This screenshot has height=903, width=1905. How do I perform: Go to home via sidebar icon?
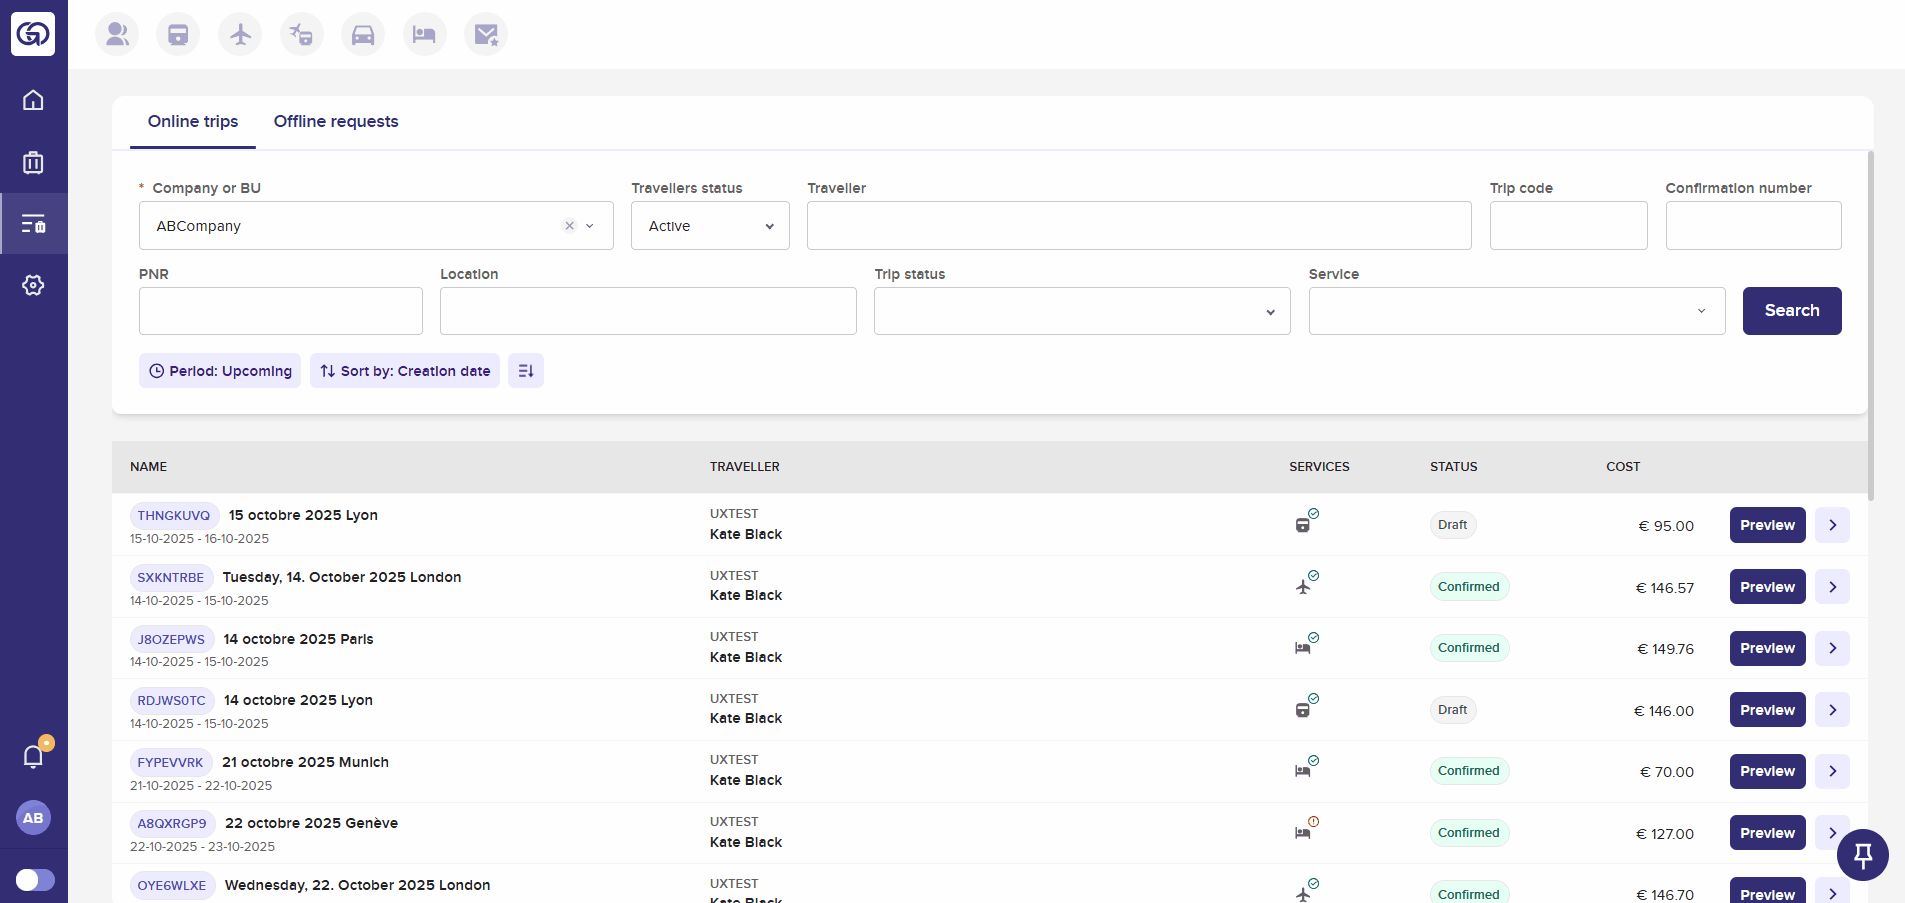tap(33, 100)
